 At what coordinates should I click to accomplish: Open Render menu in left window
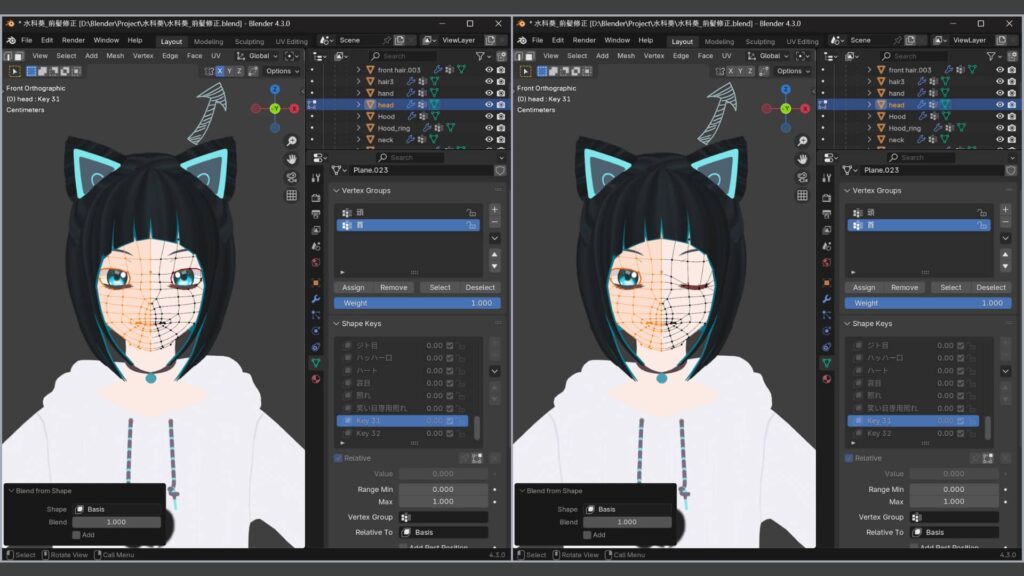click(x=73, y=40)
